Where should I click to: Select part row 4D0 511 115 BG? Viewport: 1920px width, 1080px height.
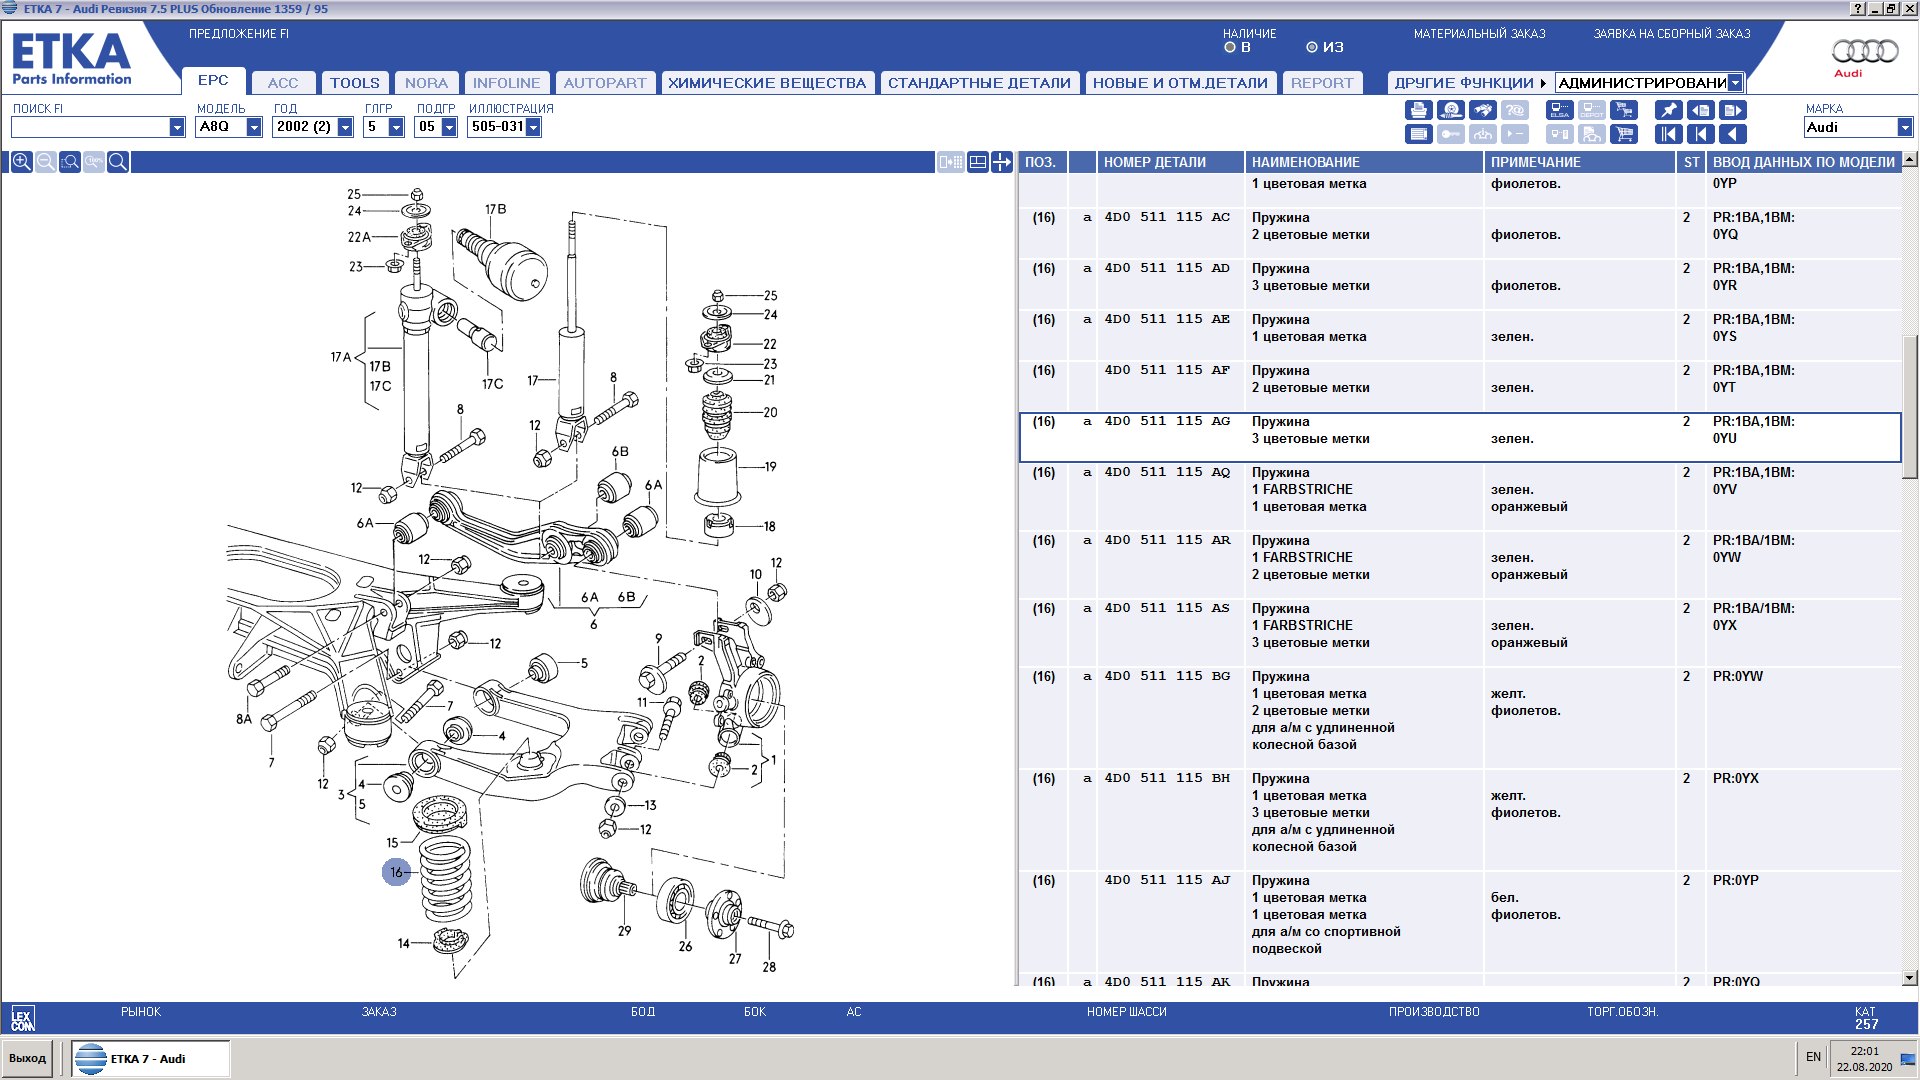[1460, 718]
